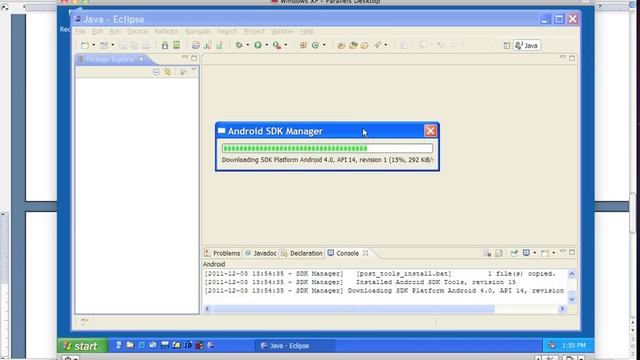Expand Display Selected Console dropdown arrow
This screenshot has width=640, height=360.
535,253
